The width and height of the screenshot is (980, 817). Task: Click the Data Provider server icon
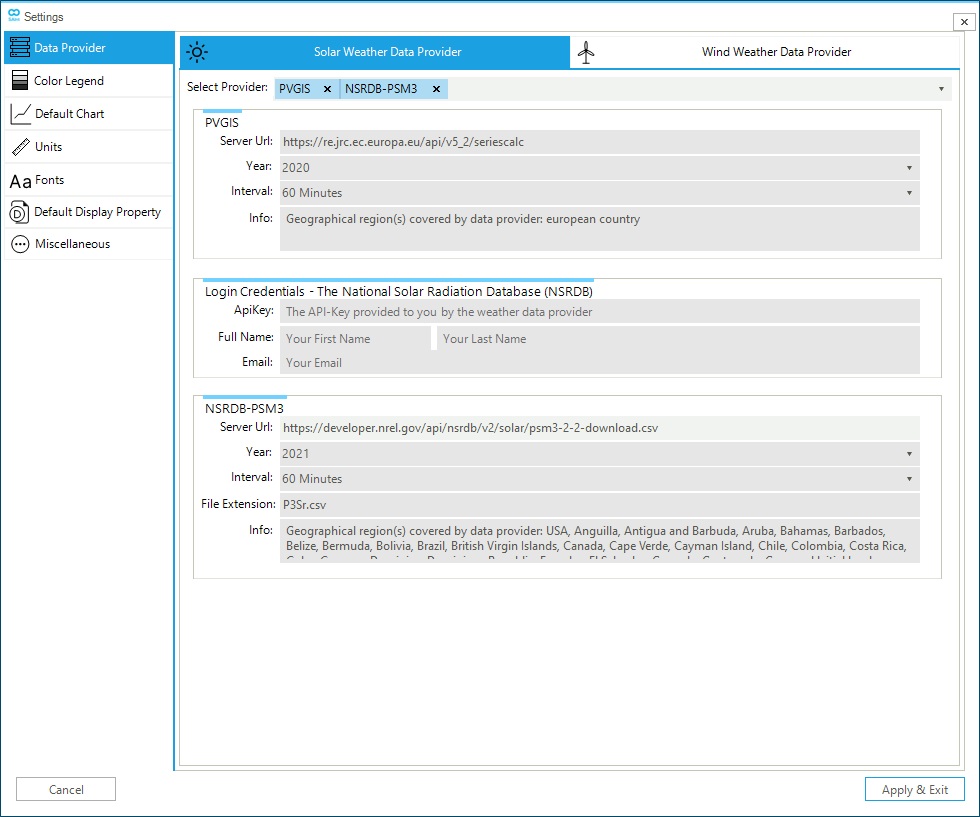tap(19, 48)
